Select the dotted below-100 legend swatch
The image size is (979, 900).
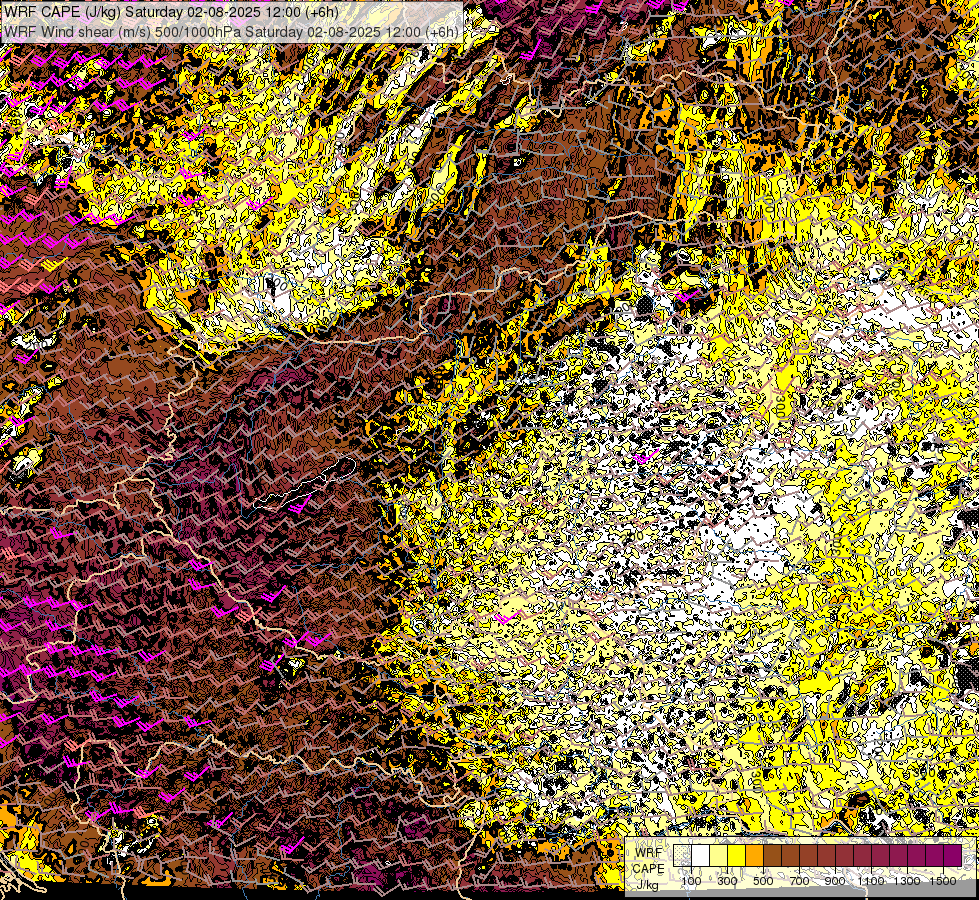pyautogui.click(x=682, y=855)
